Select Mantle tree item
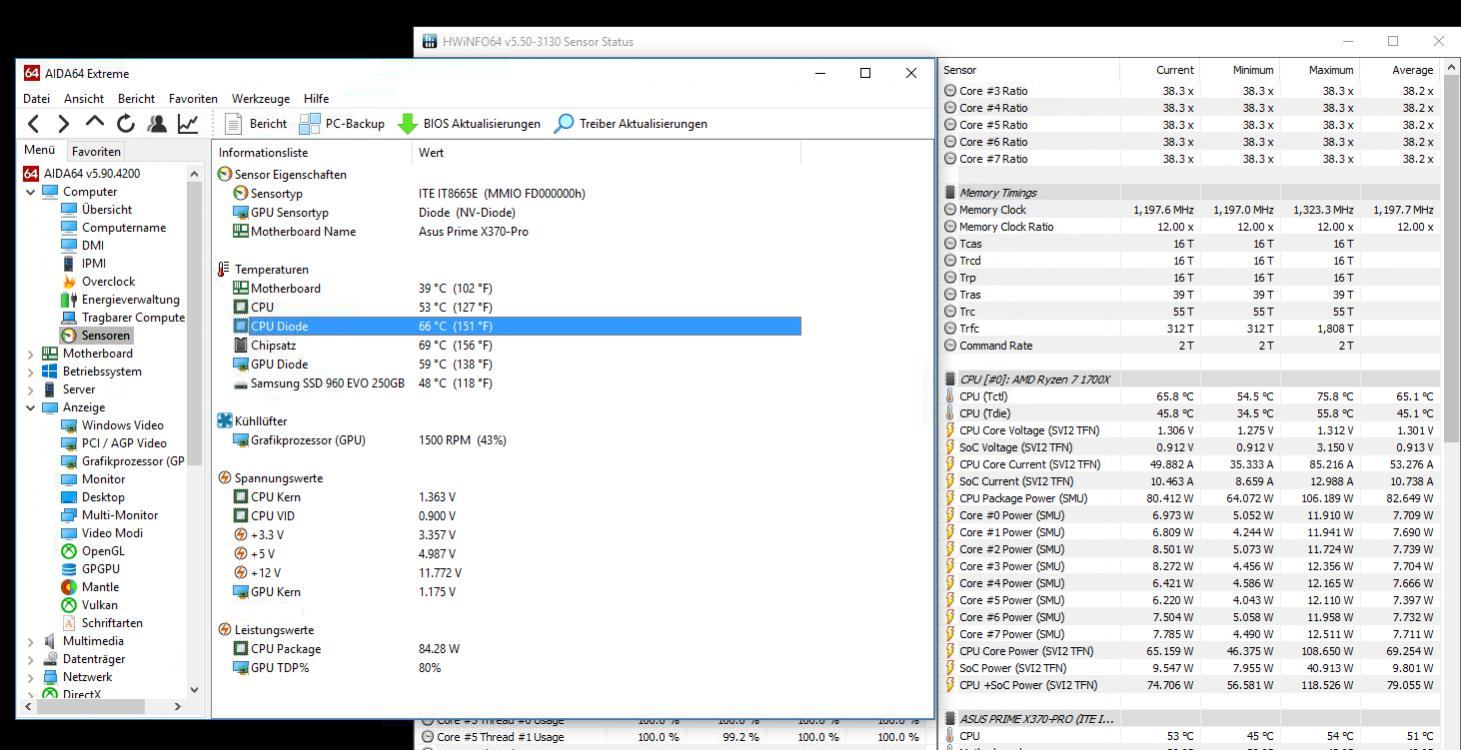The image size is (1461, 750). pos(90,588)
